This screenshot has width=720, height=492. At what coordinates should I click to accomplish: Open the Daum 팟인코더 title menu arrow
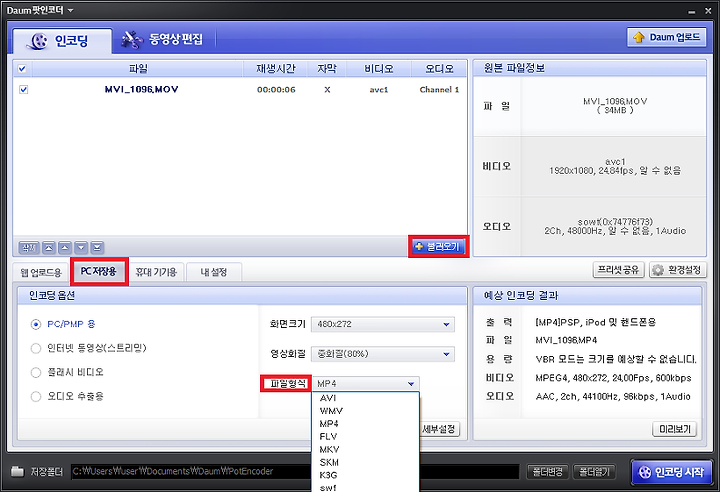click(x=70, y=10)
